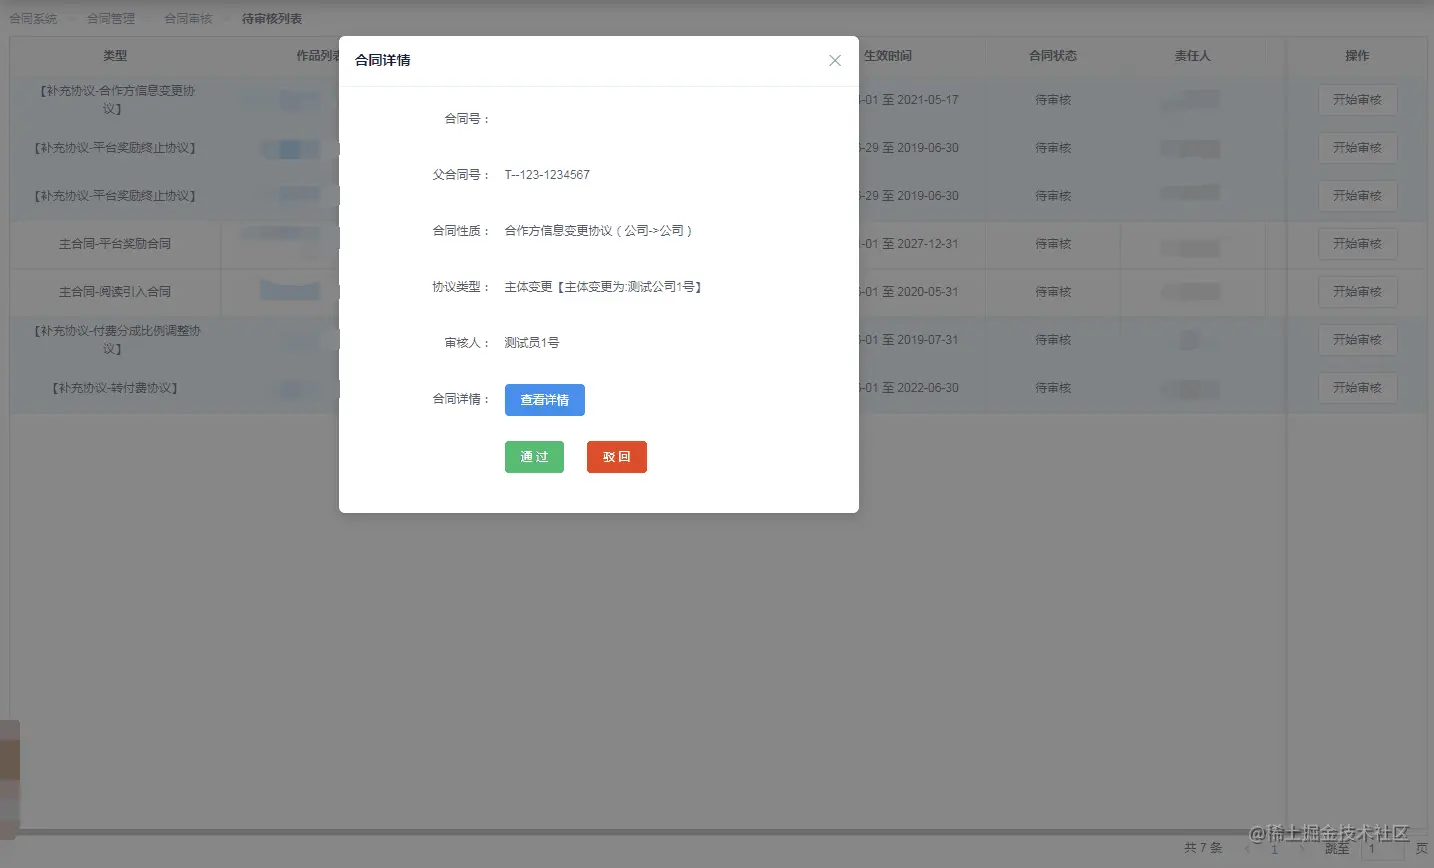
Task: Click 合同性质 value 合作方信息变更协议（公司->公司）
Action: [x=598, y=231]
